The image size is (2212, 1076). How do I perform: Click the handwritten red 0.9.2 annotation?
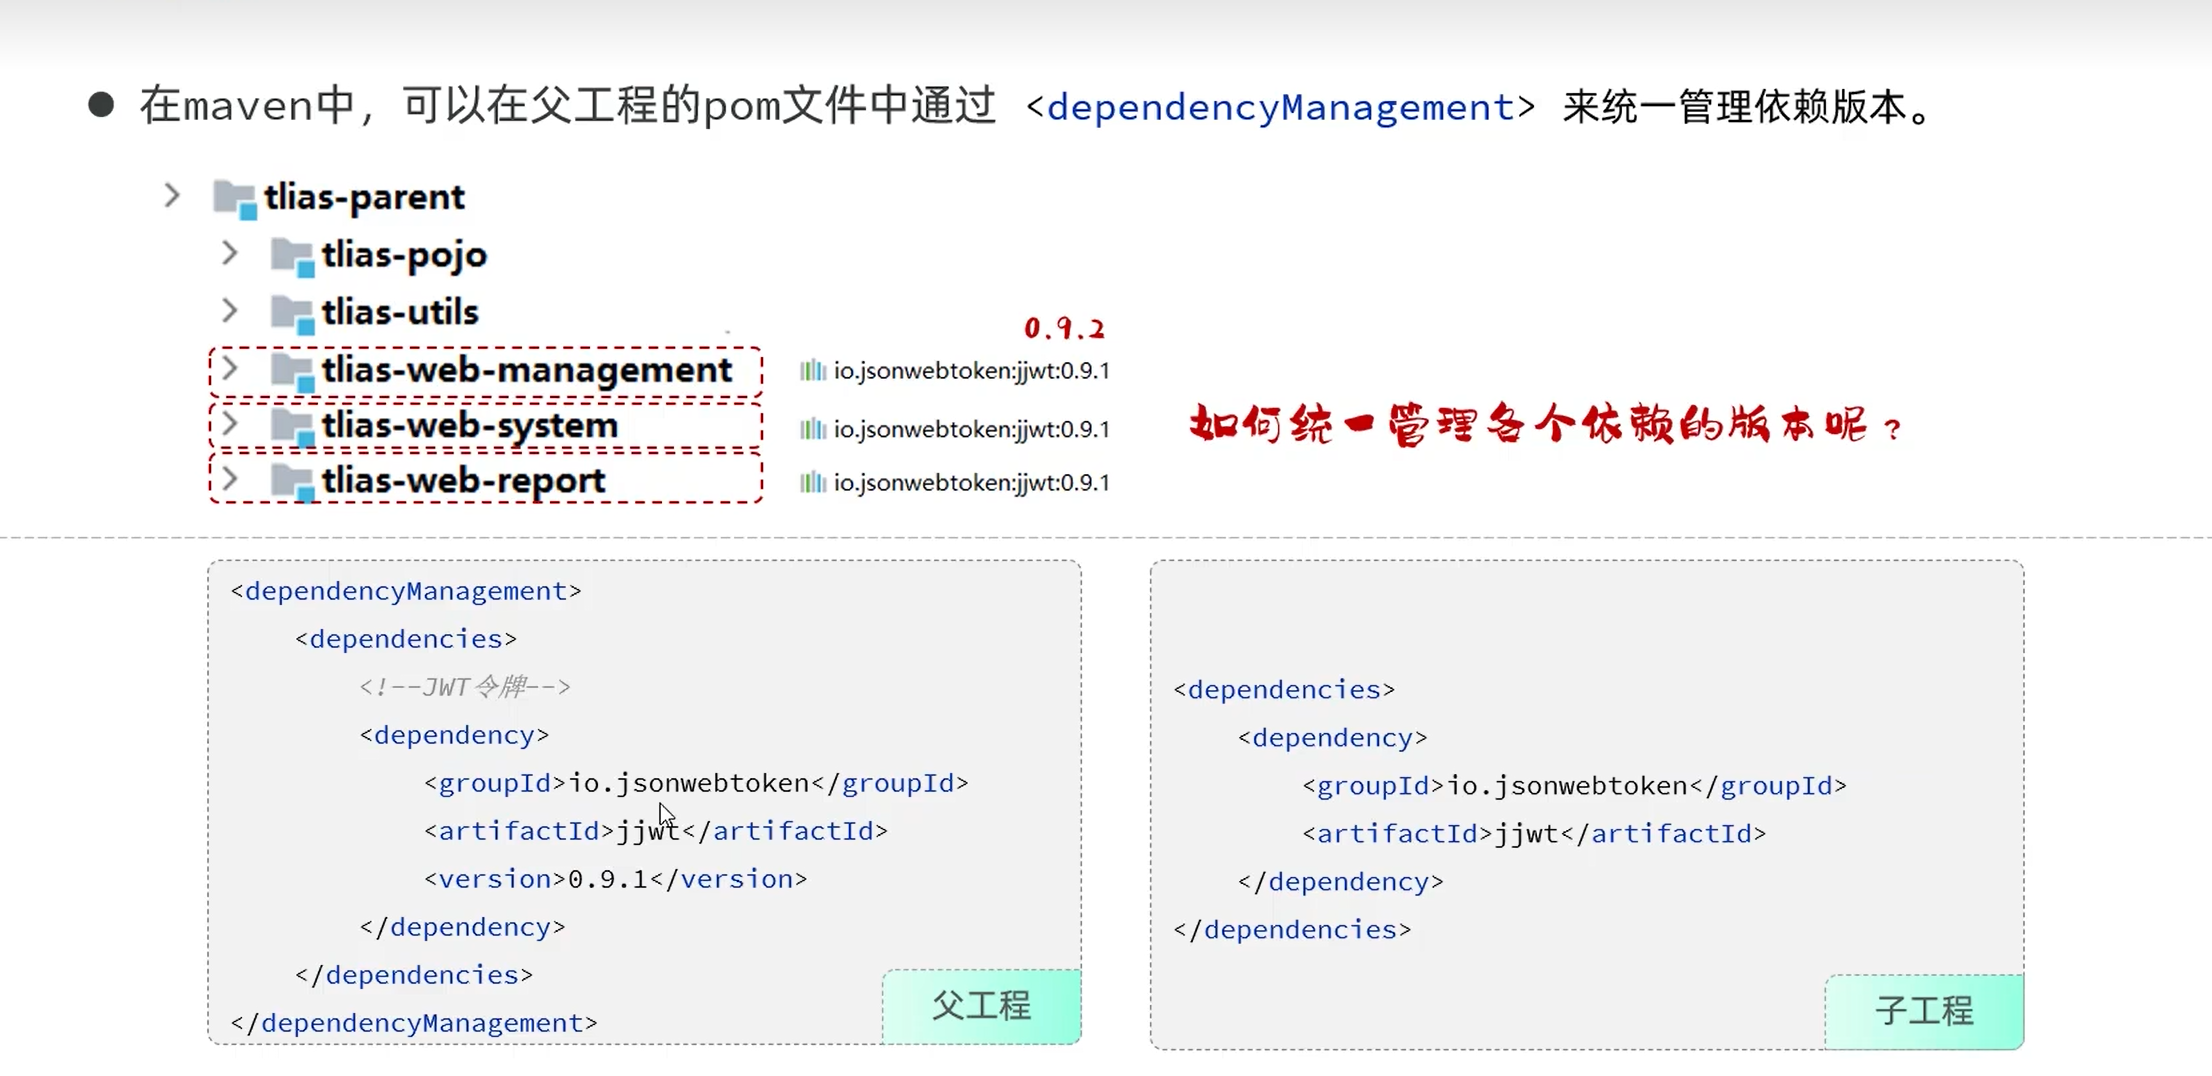[x=1065, y=328]
